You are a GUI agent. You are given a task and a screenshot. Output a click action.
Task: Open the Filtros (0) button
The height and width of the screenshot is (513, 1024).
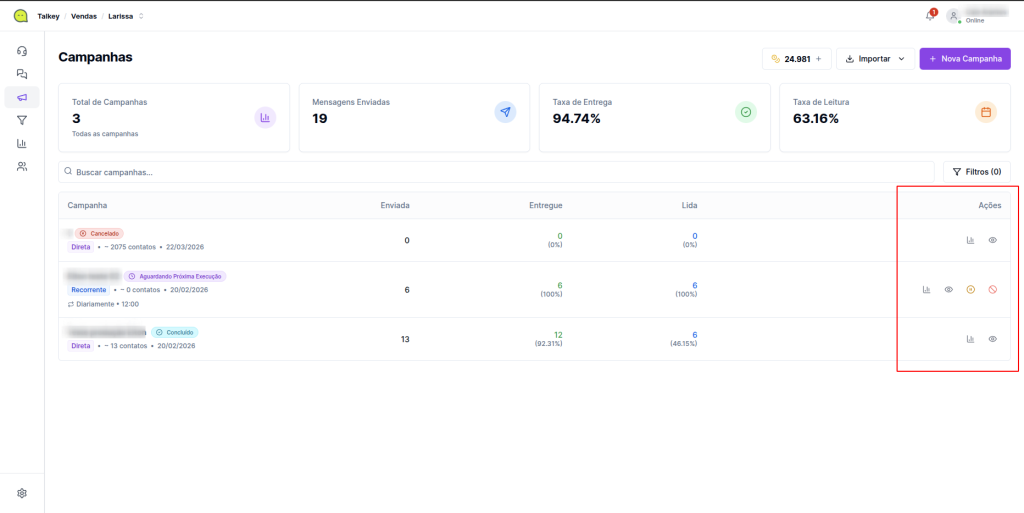point(977,172)
